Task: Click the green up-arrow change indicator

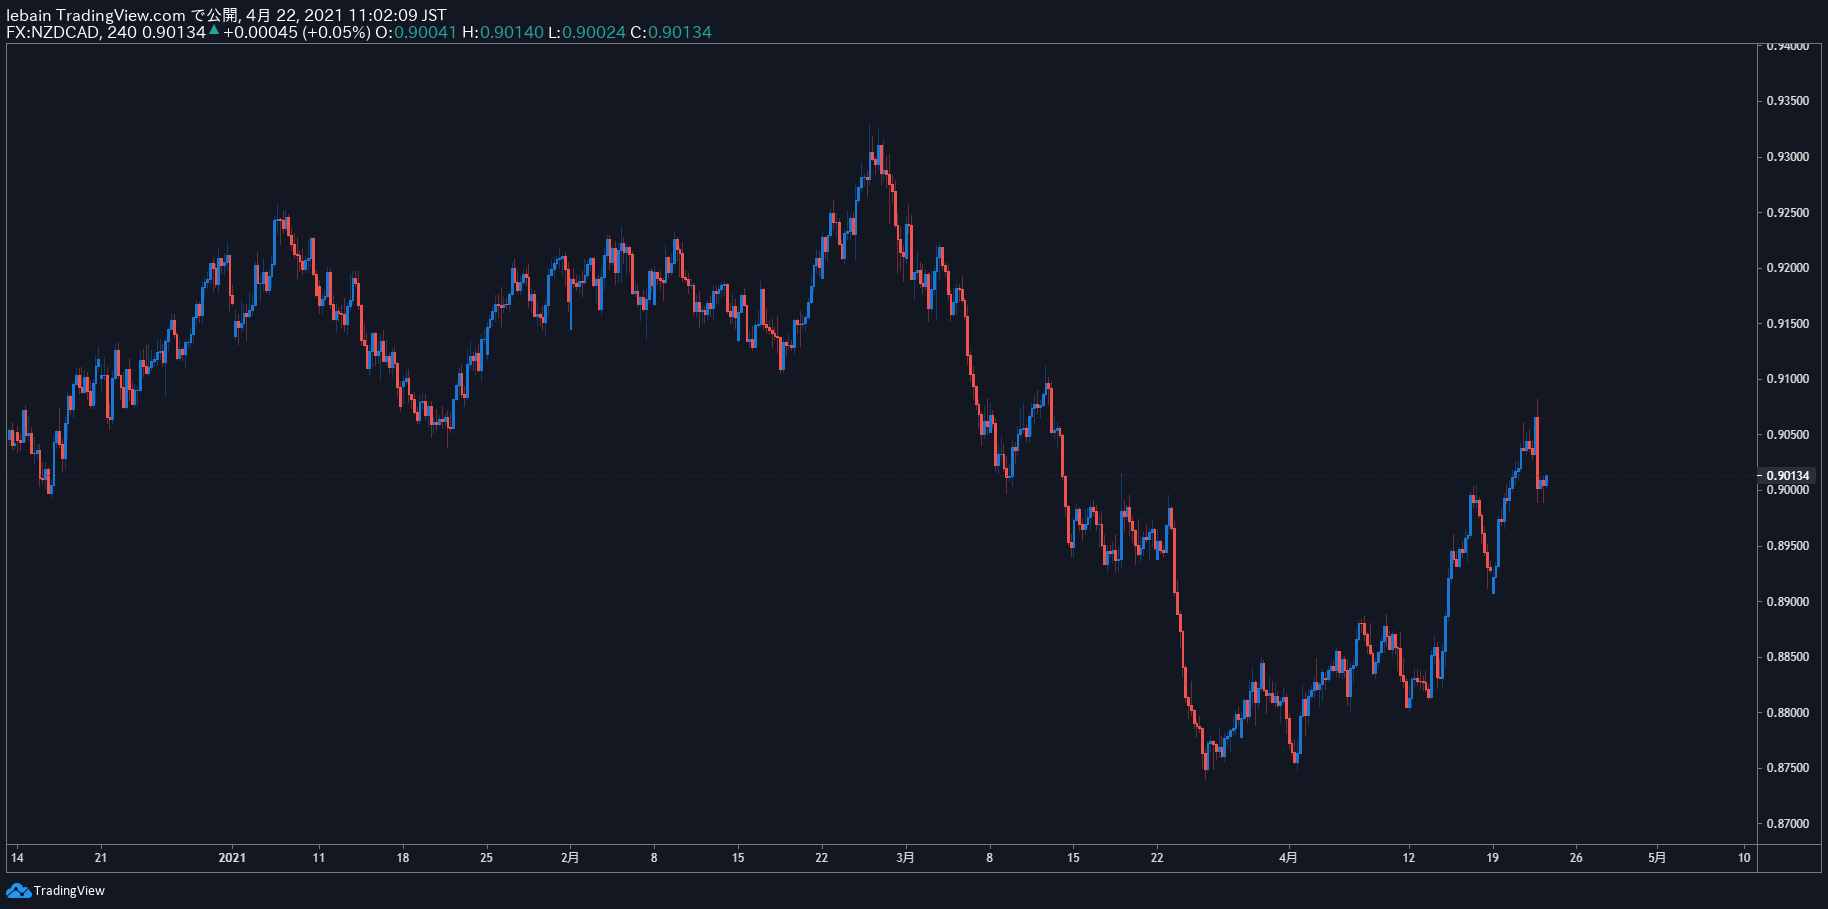Action: click(x=214, y=30)
